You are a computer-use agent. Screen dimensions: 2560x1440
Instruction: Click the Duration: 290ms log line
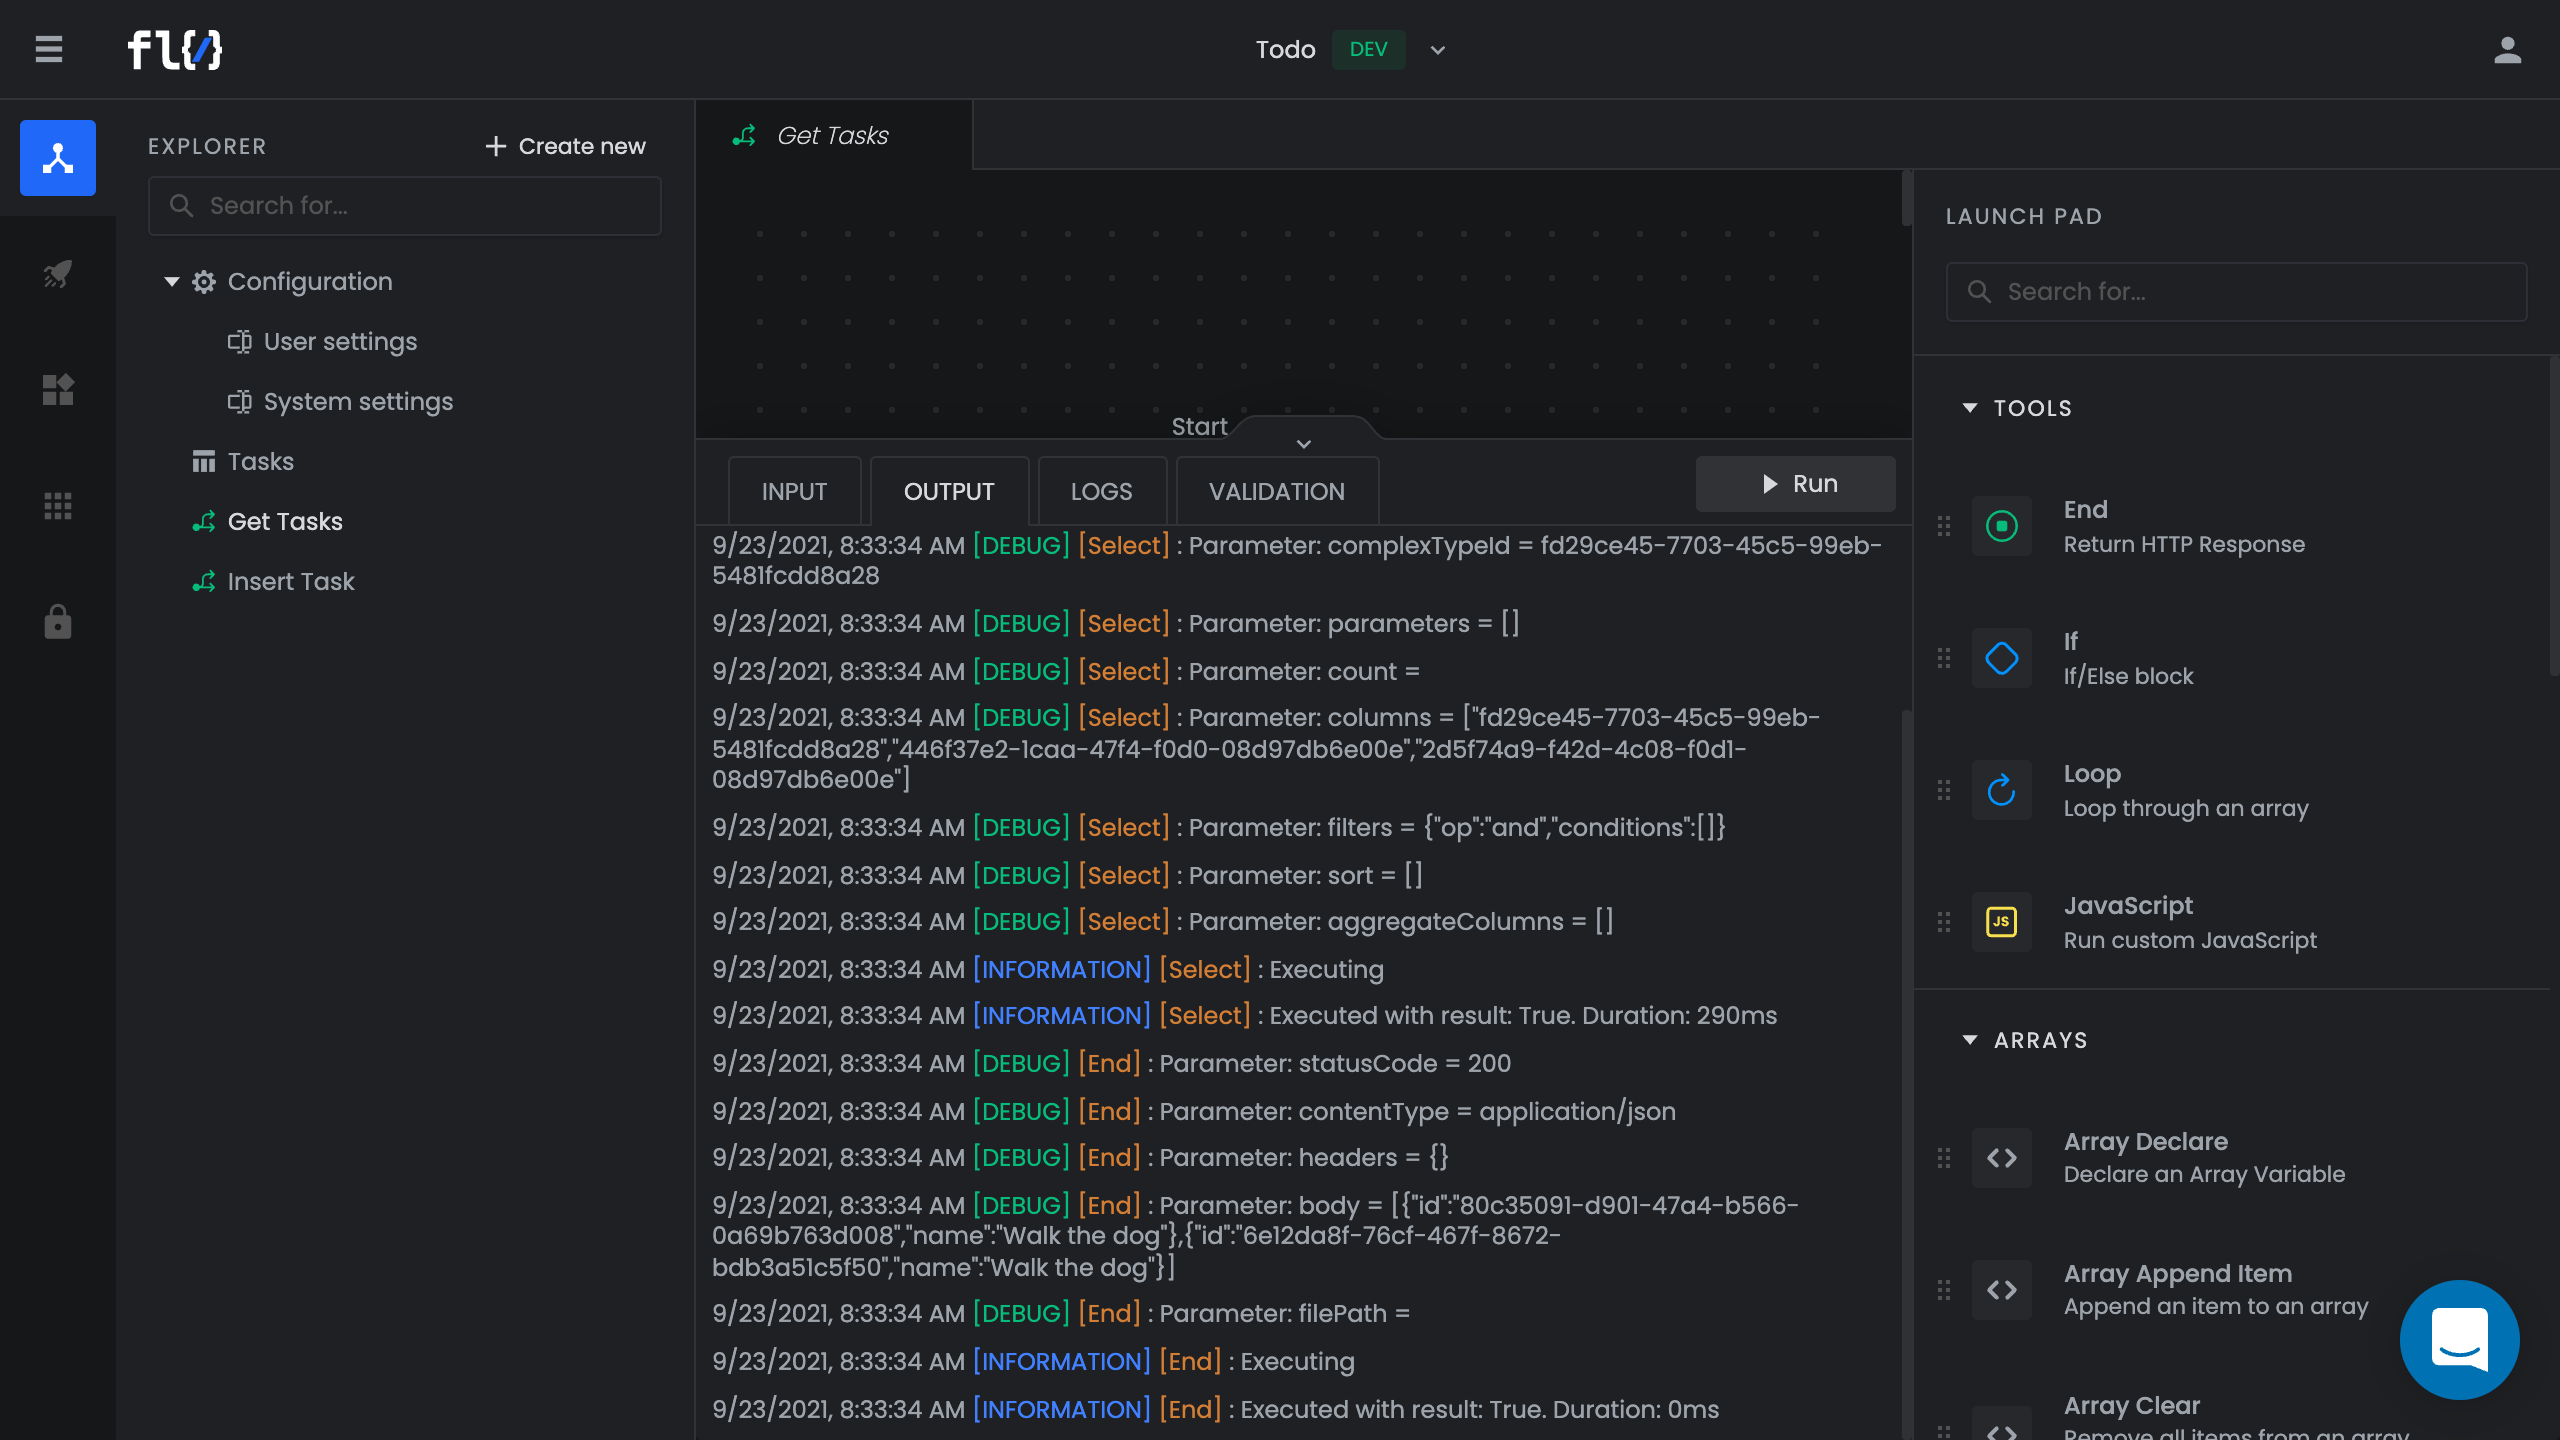[1244, 1016]
